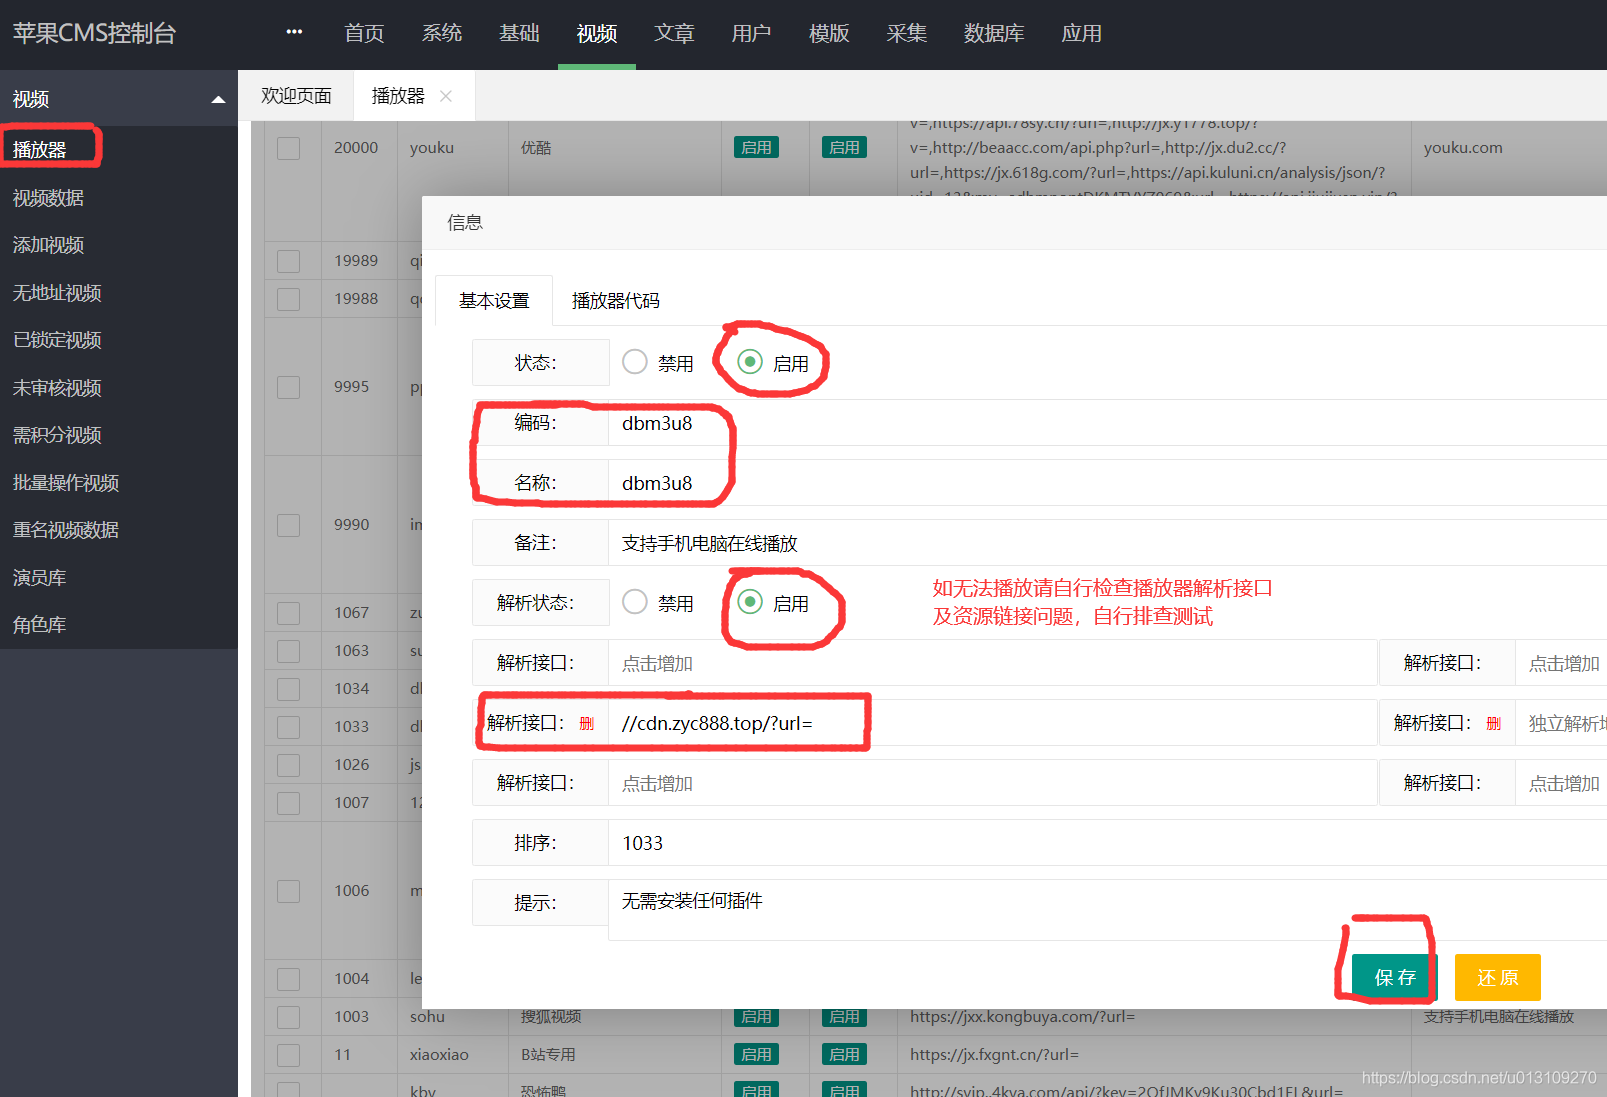Open the 用户 top menu
This screenshot has width=1607, height=1097.
tap(751, 34)
